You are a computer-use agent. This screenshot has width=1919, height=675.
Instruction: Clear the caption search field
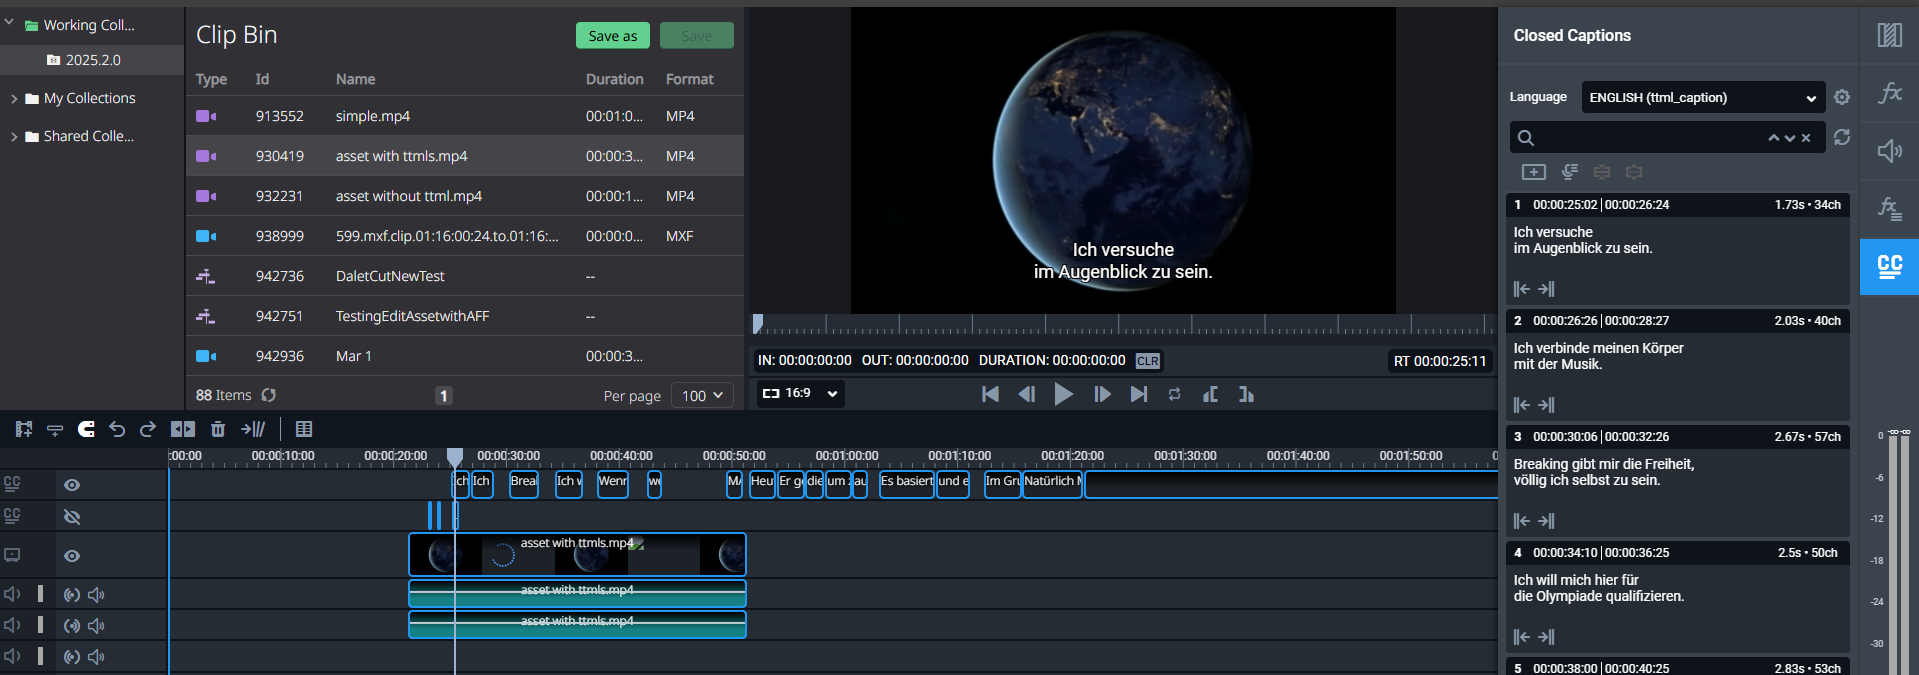(1806, 138)
